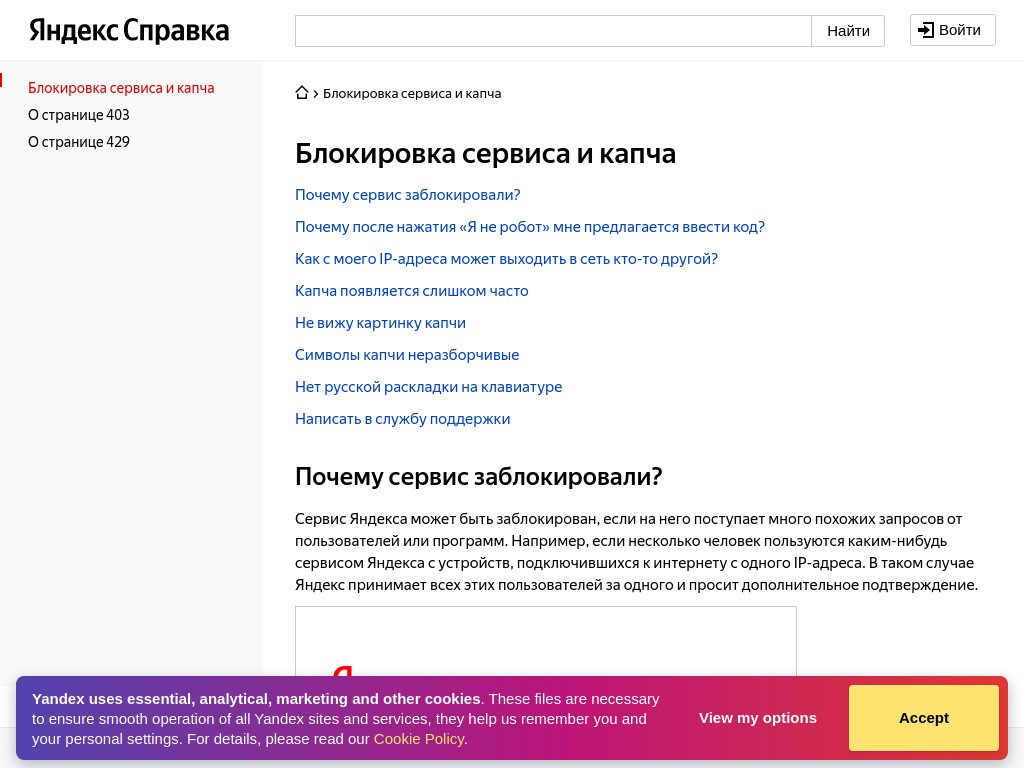This screenshot has width=1024, height=768.
Task: Open sidebar item О странице 429
Action: point(78,142)
